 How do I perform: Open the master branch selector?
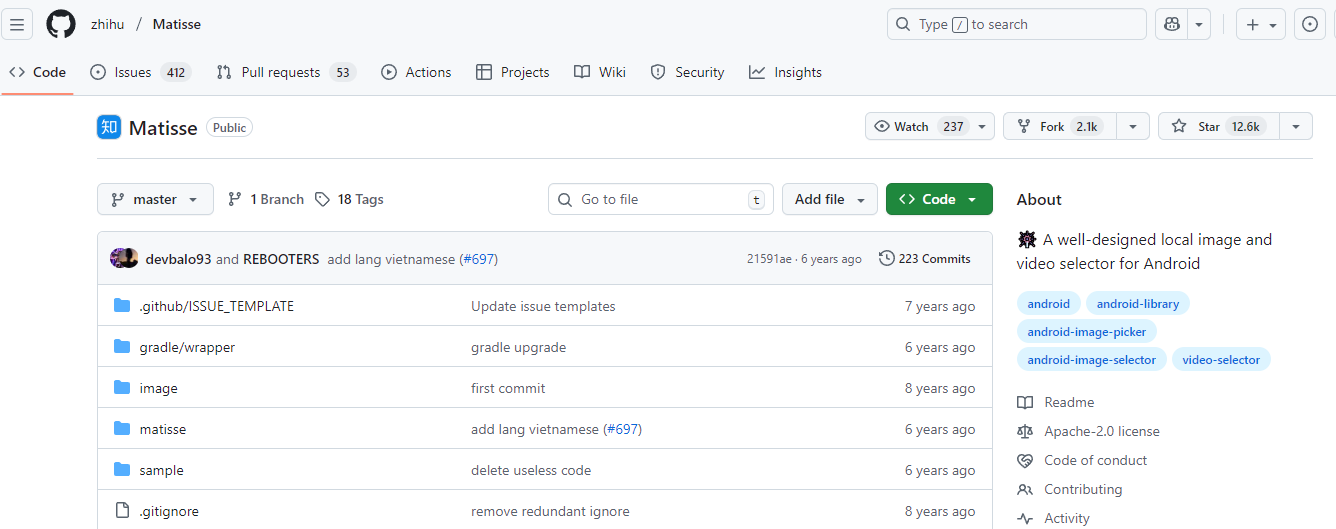coord(155,199)
